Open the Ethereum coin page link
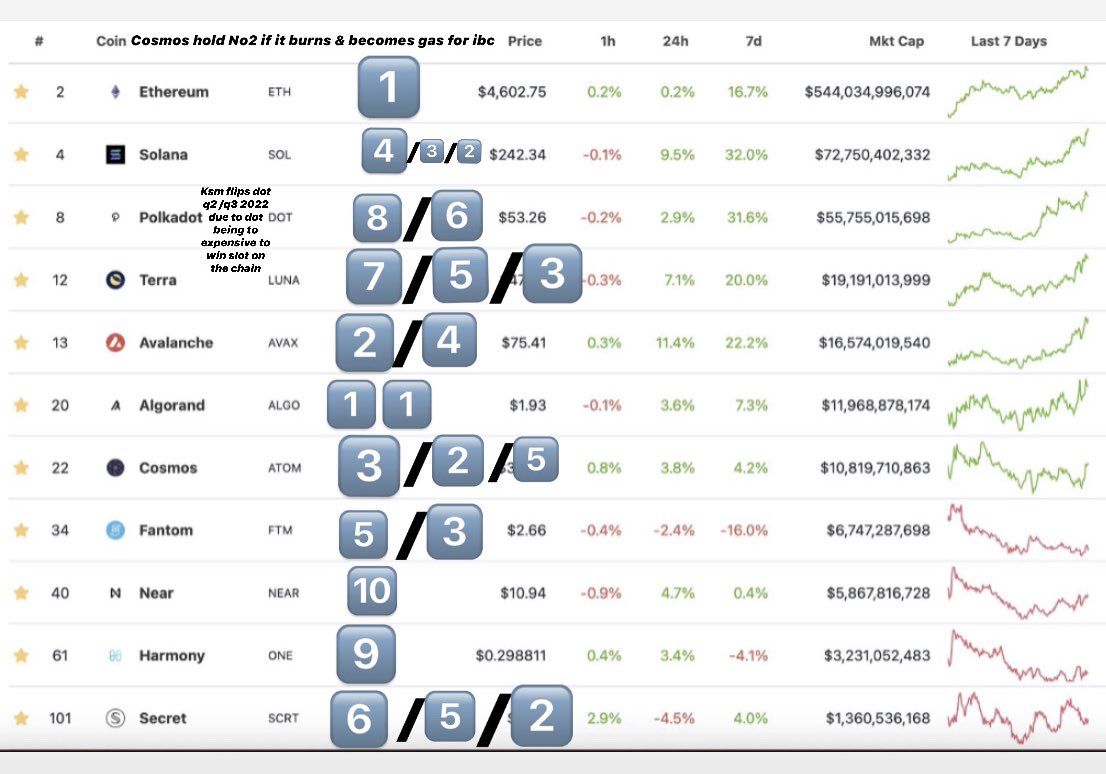 point(174,92)
